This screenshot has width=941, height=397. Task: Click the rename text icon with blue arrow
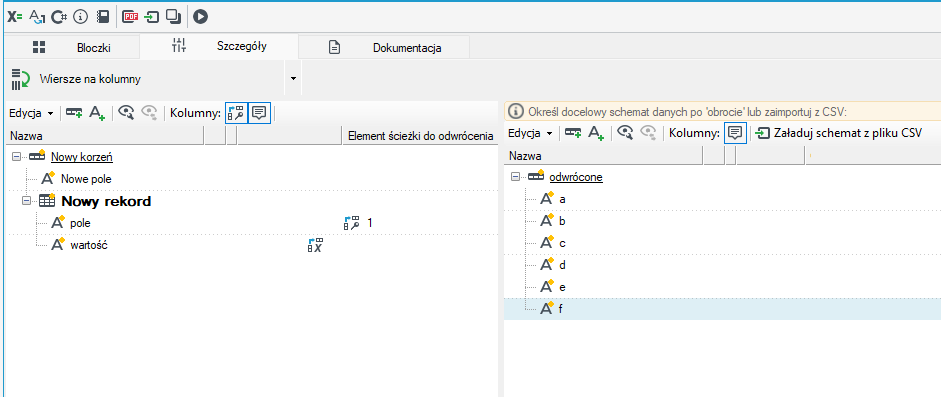tap(37, 17)
